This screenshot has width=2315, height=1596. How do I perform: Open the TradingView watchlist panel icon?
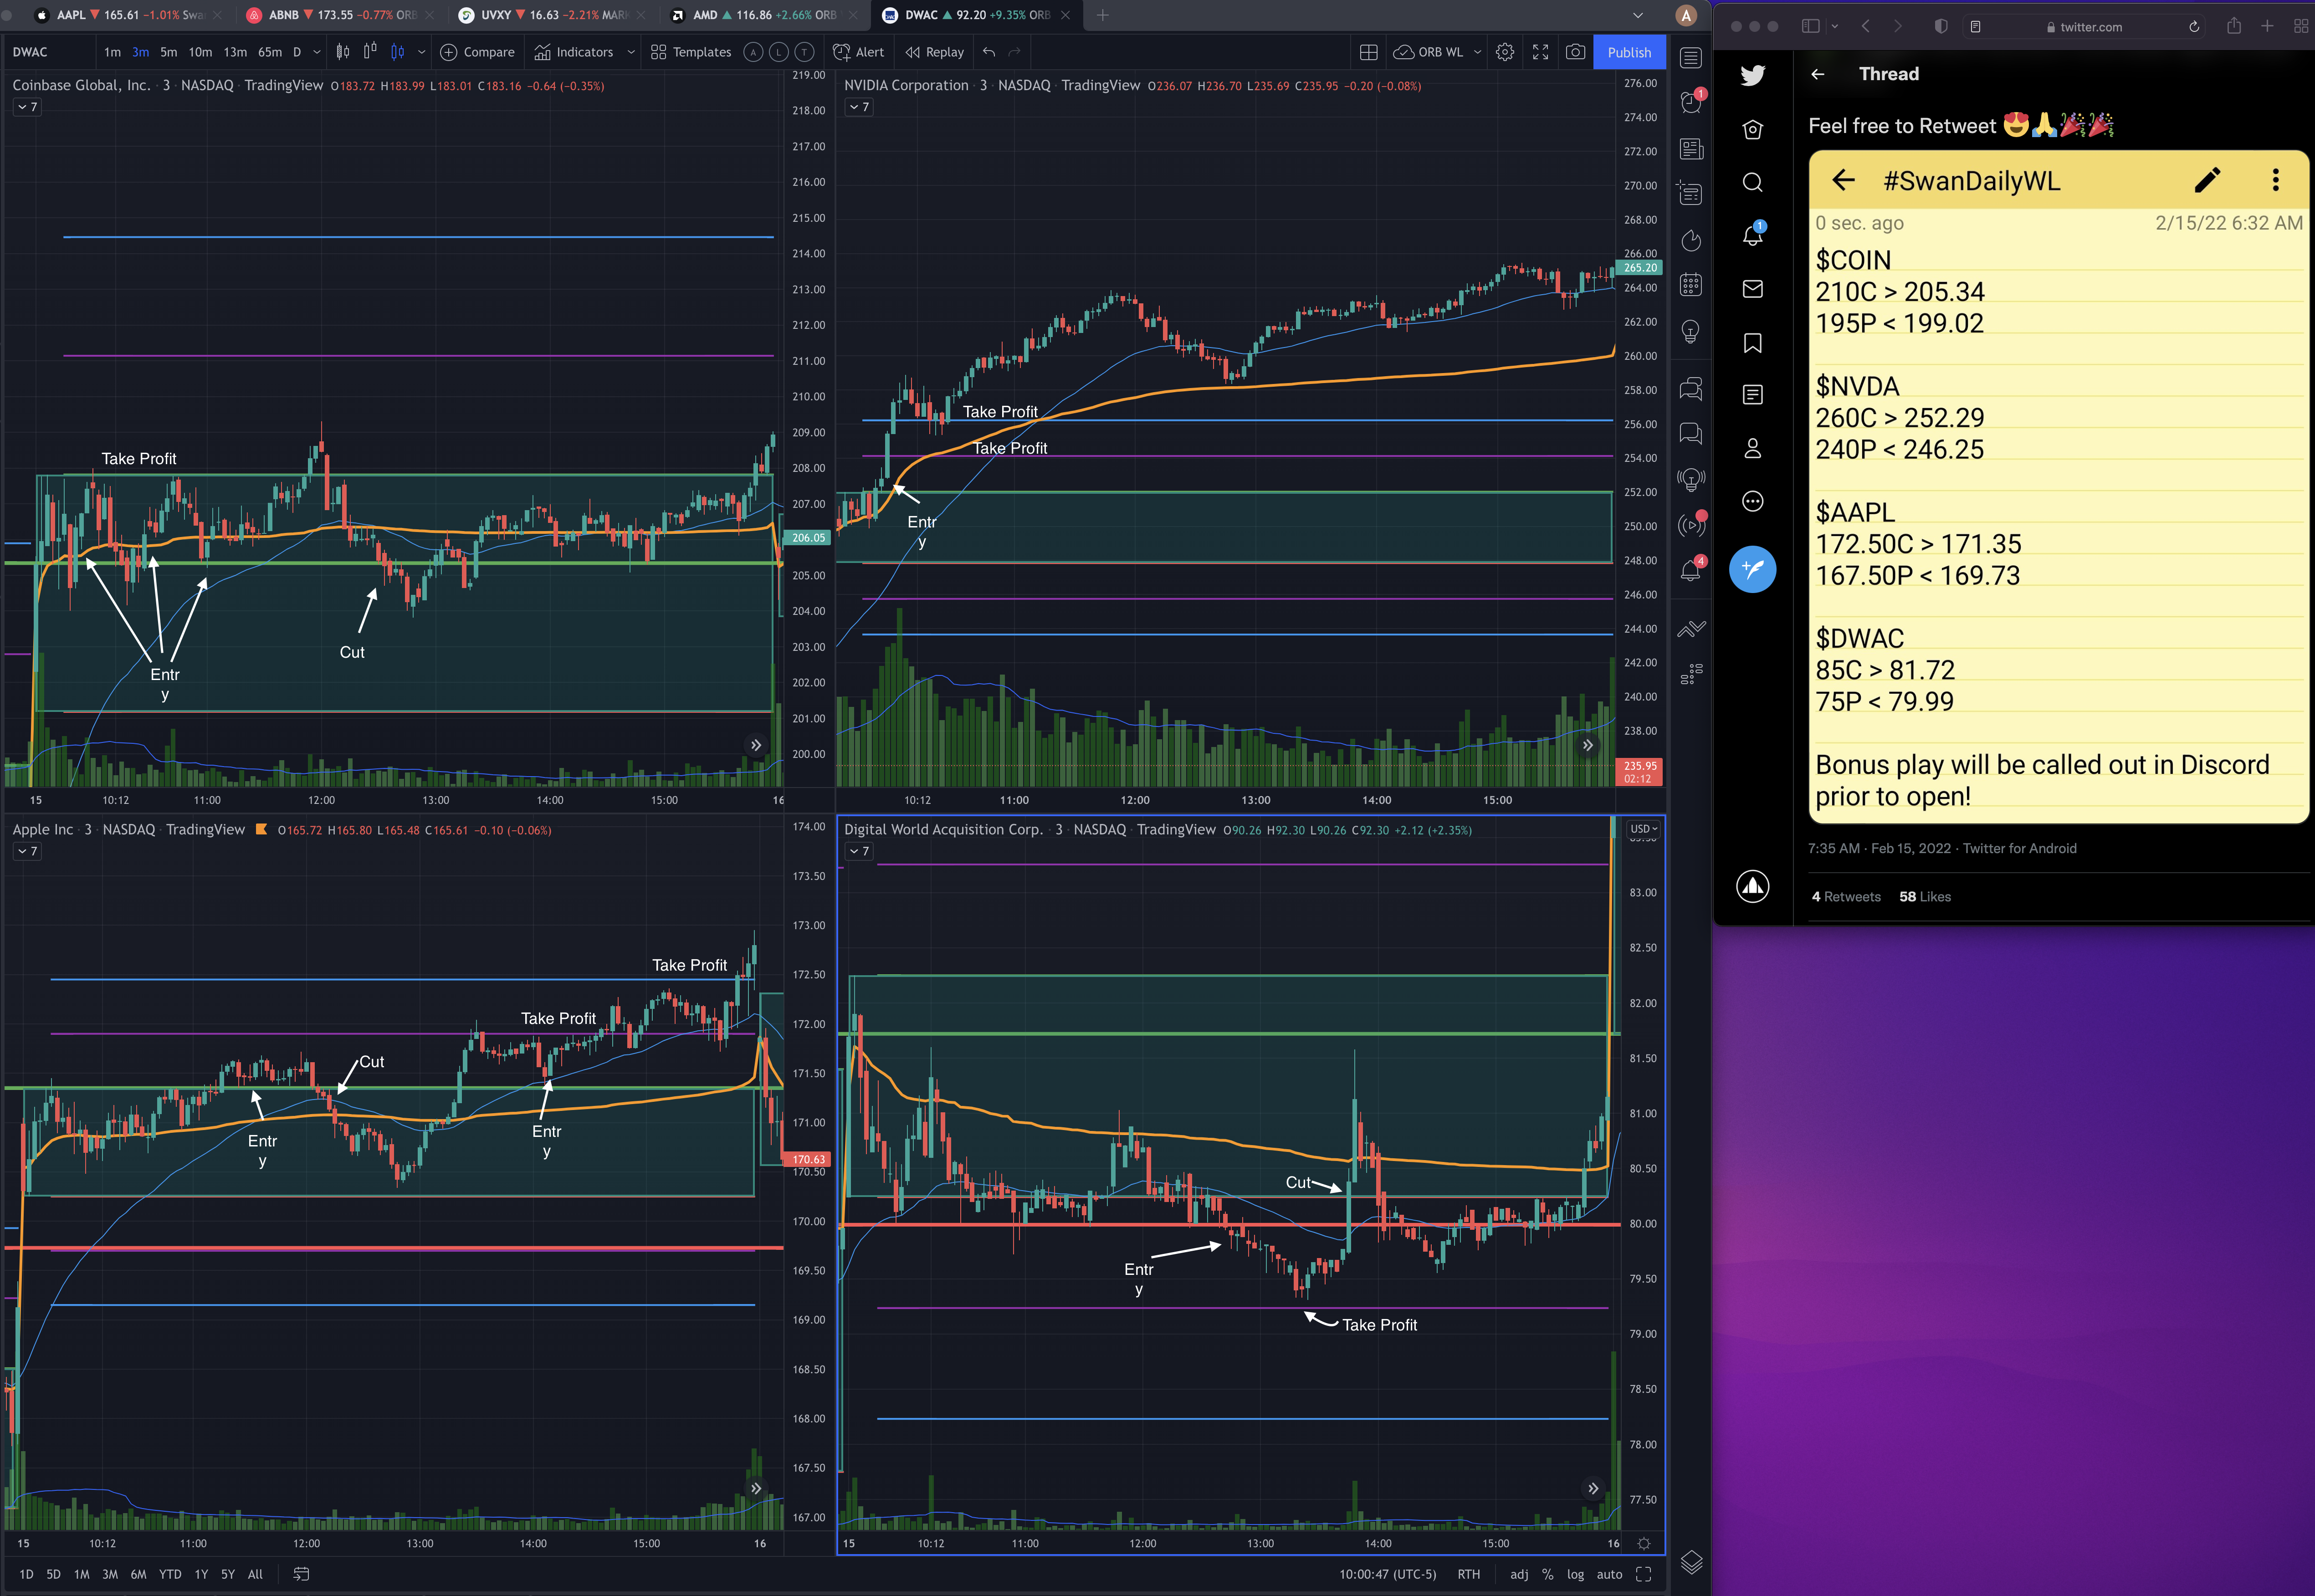[x=1690, y=58]
